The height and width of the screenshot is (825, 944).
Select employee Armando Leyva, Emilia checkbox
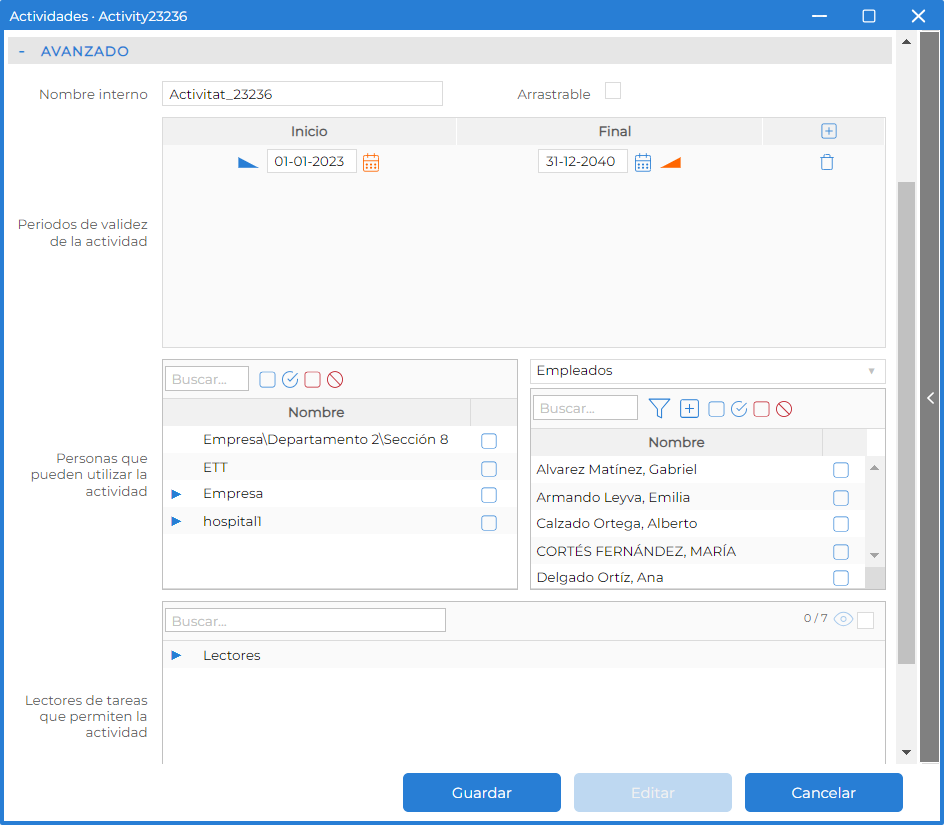pyautogui.click(x=841, y=497)
